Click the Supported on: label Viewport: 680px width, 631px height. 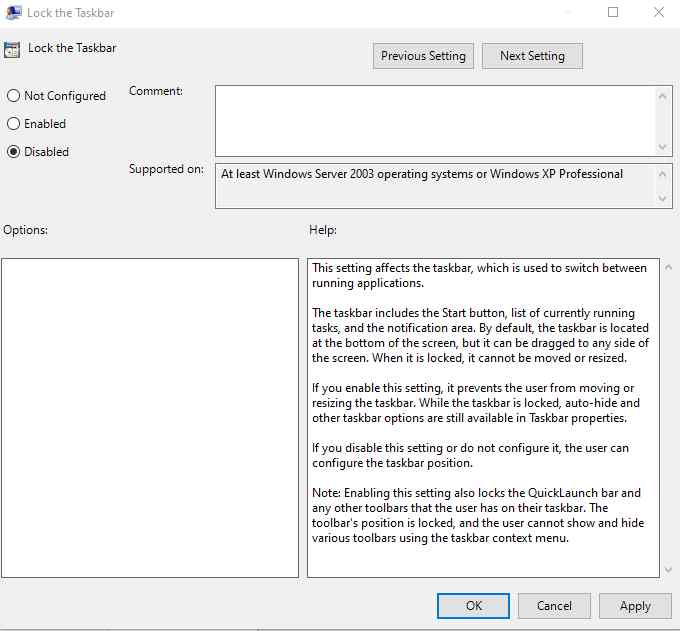pyautogui.click(x=166, y=169)
